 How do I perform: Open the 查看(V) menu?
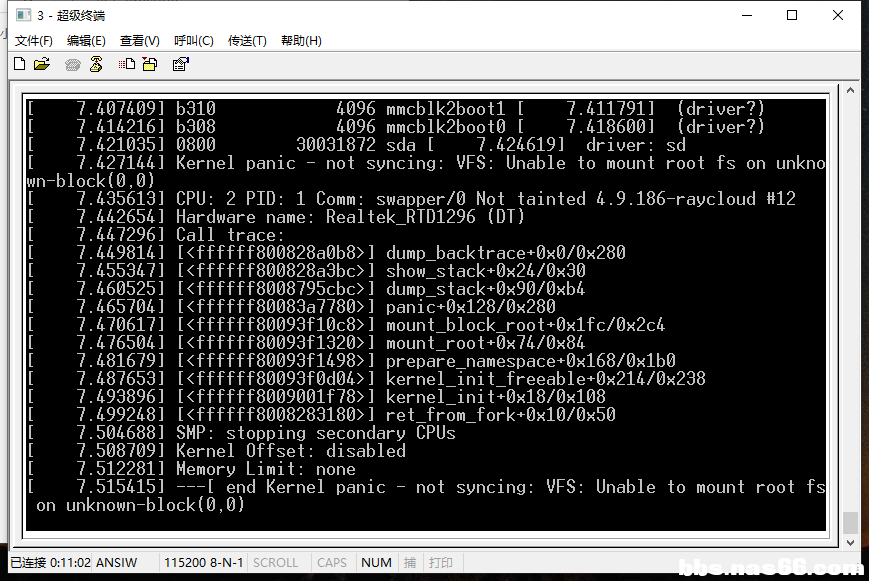140,40
